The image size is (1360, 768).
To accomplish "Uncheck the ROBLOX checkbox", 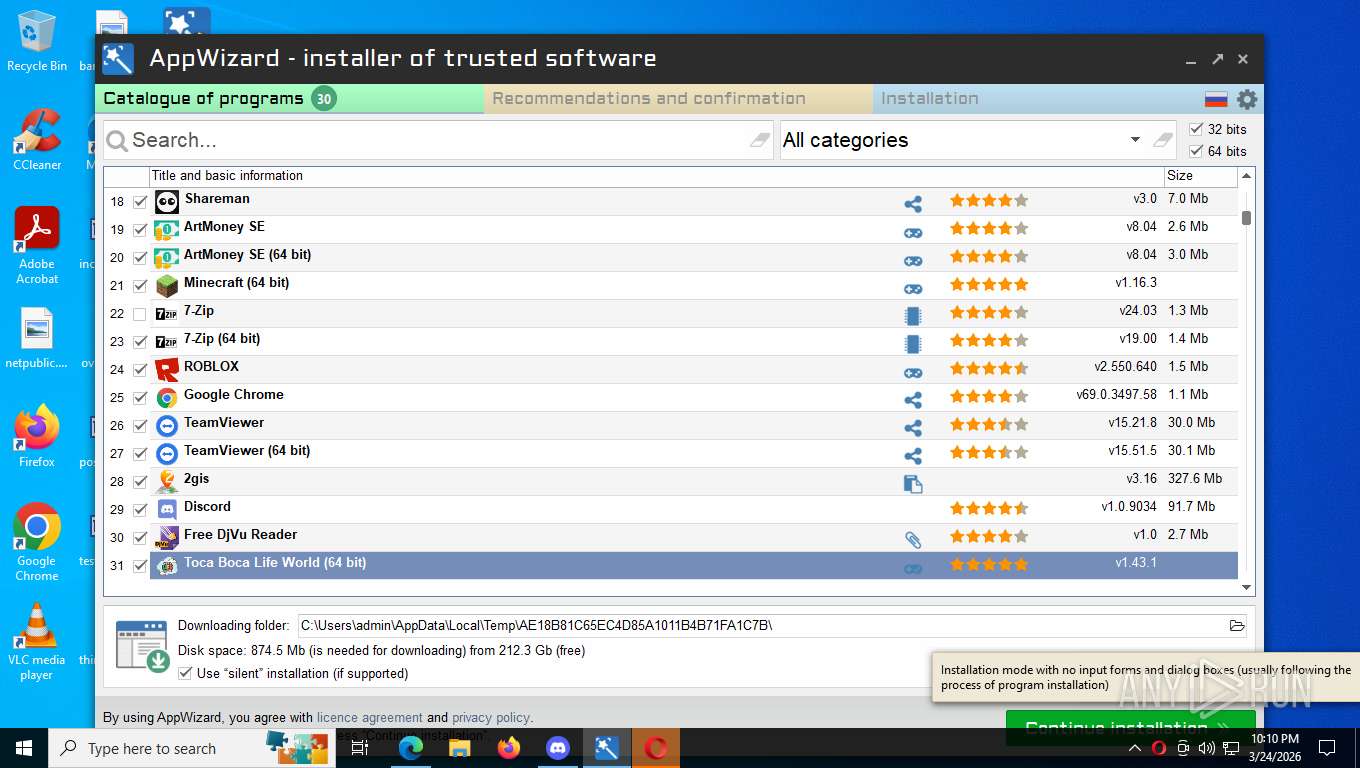I will tap(139, 370).
